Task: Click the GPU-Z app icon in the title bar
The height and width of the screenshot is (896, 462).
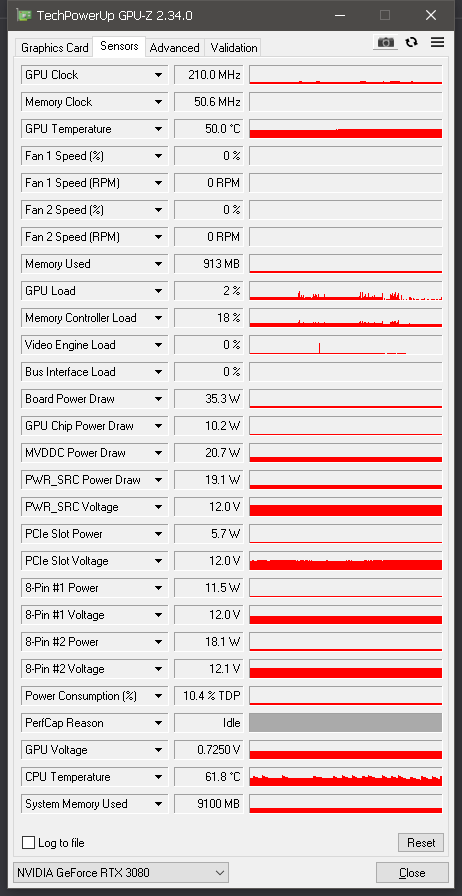Action: coord(23,15)
